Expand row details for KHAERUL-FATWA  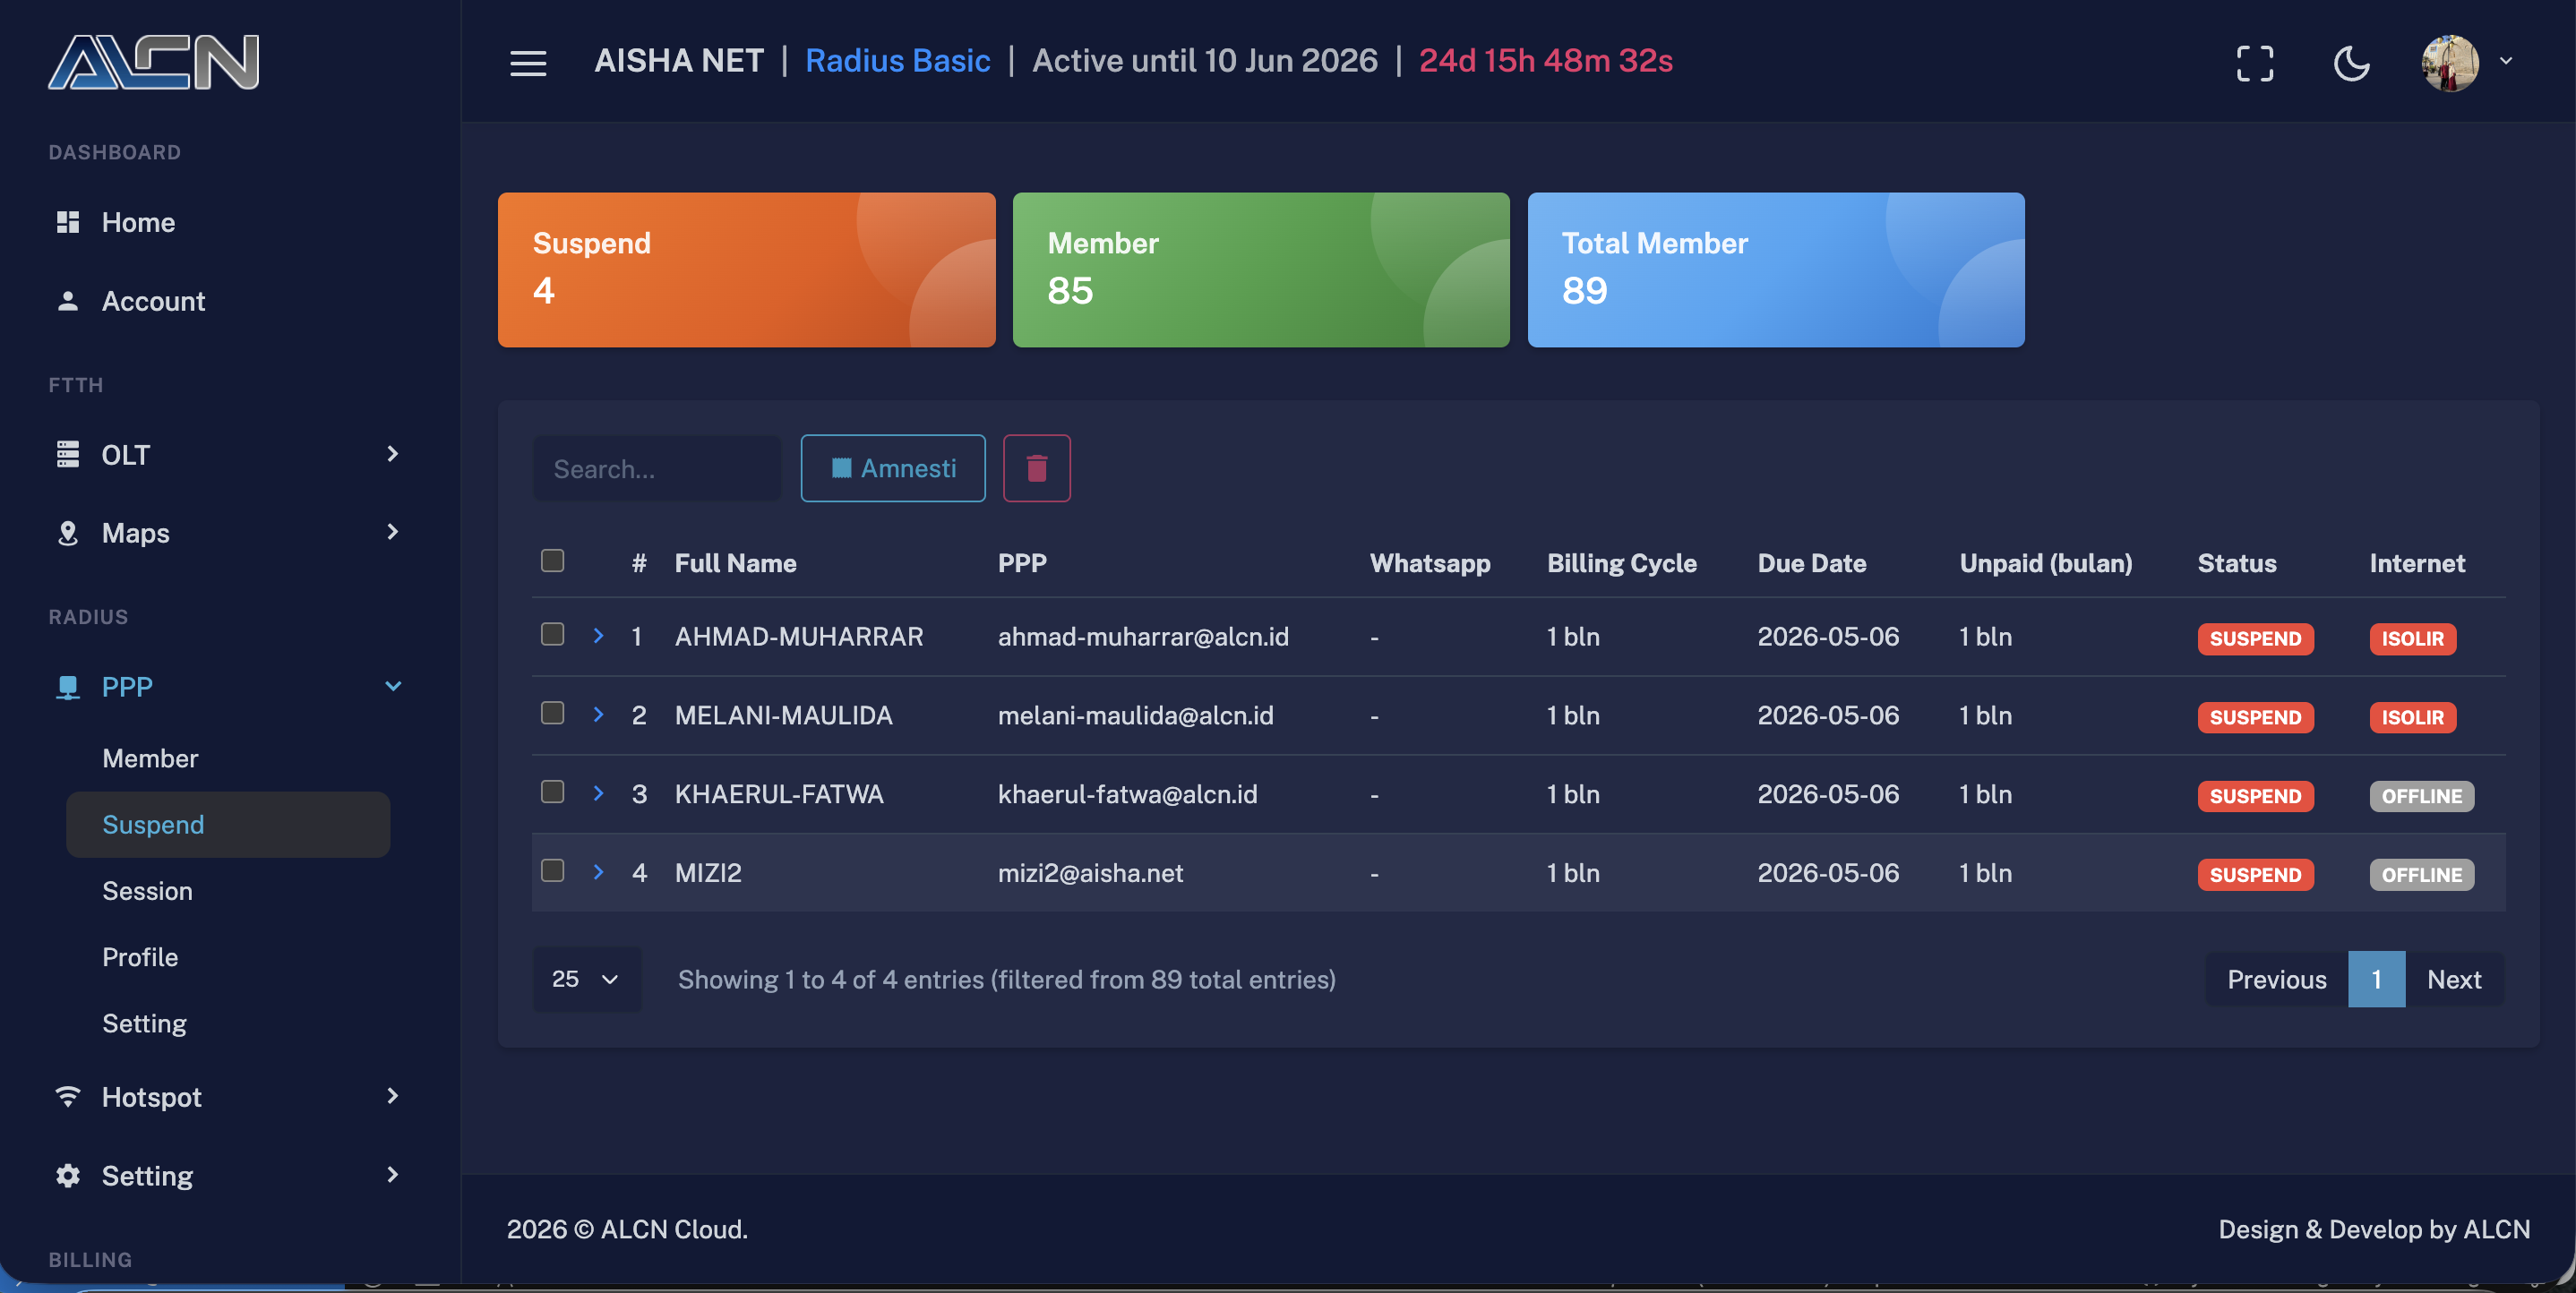pos(598,793)
